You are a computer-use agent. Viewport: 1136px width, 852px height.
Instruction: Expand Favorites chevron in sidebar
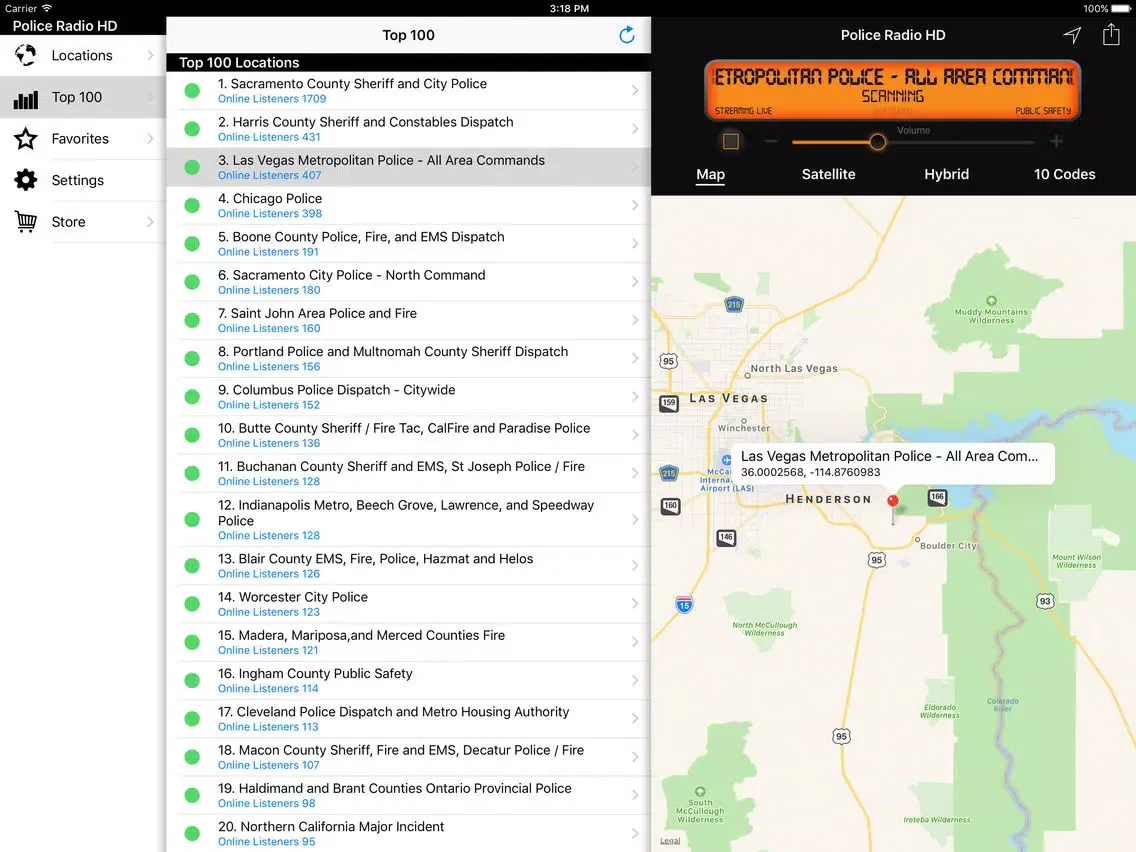(150, 138)
